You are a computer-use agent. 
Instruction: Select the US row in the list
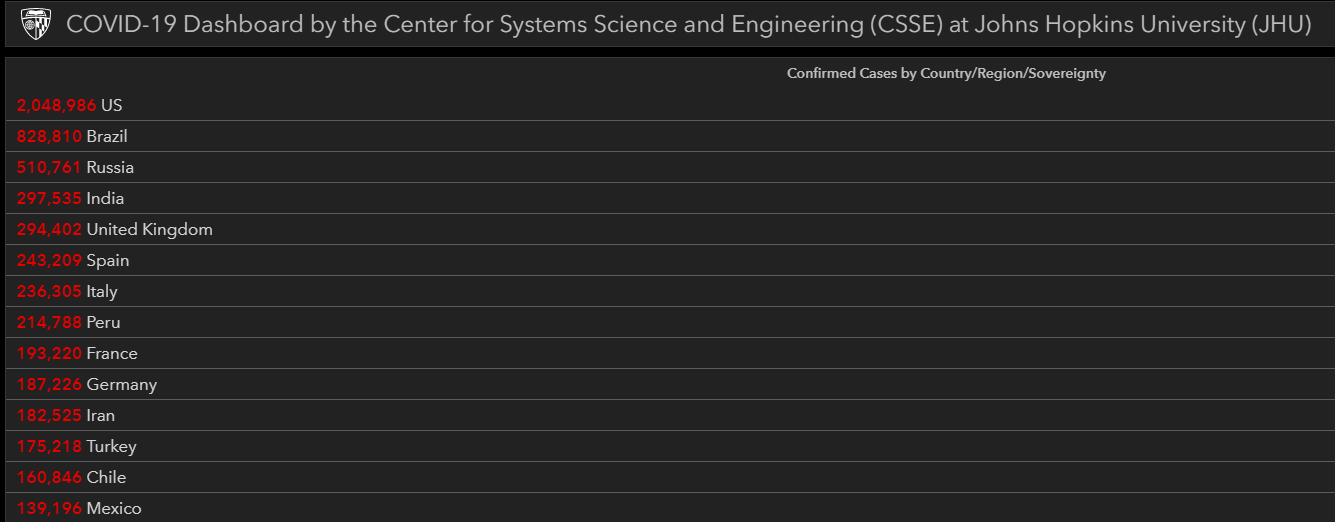click(670, 105)
